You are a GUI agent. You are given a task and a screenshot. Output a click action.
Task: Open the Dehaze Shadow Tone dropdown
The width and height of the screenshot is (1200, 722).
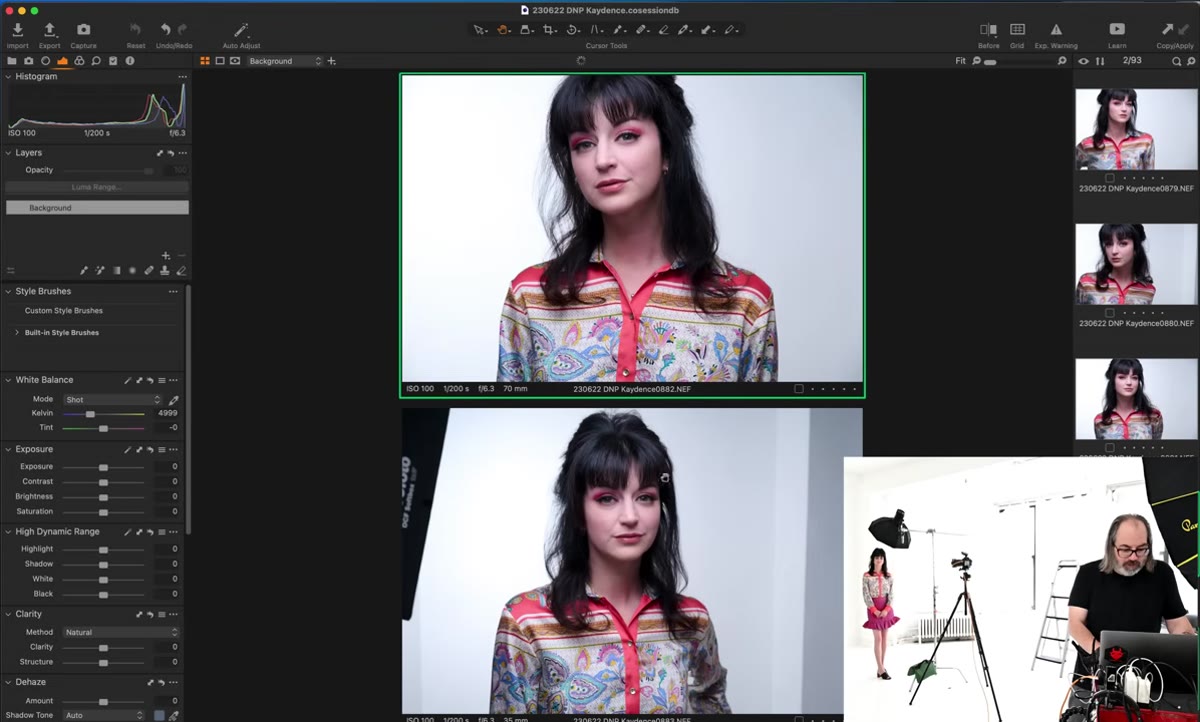[104, 715]
